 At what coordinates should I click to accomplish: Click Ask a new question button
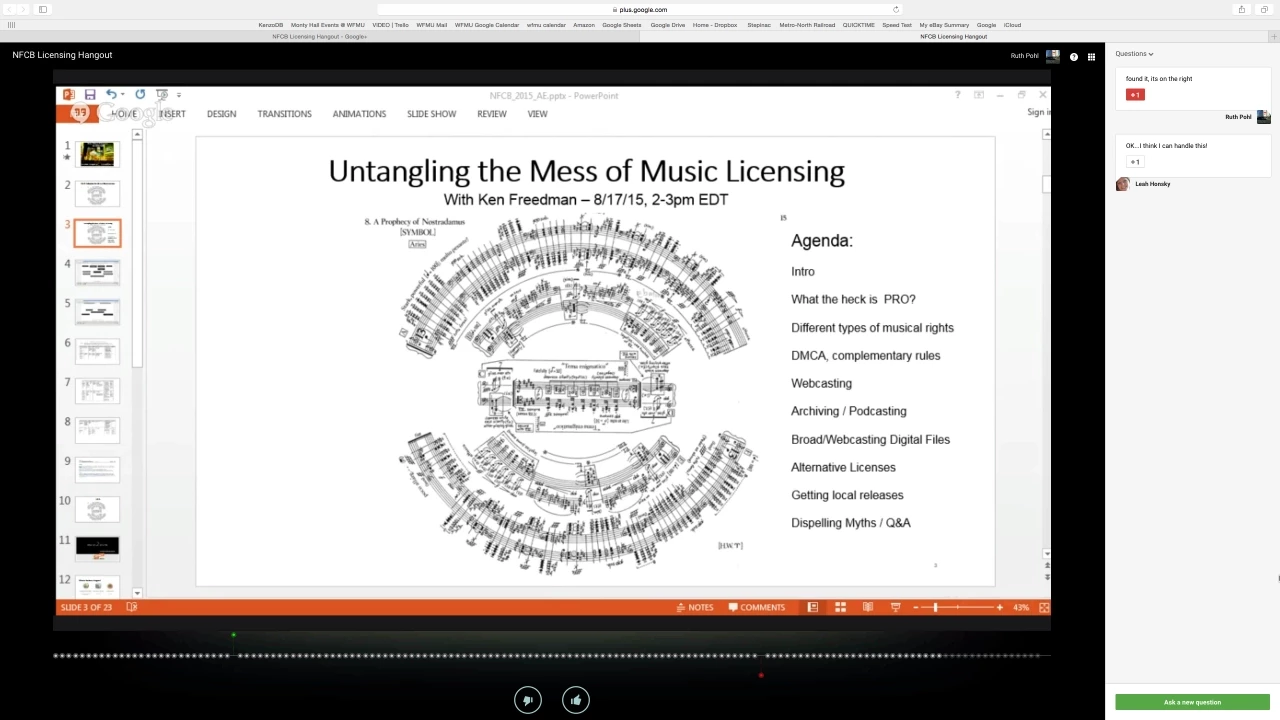1192,702
